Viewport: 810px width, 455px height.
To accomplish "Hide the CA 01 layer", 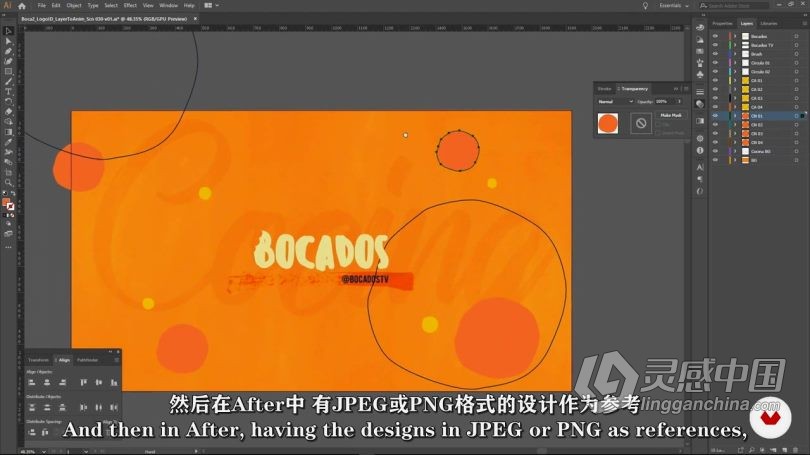I will click(715, 81).
